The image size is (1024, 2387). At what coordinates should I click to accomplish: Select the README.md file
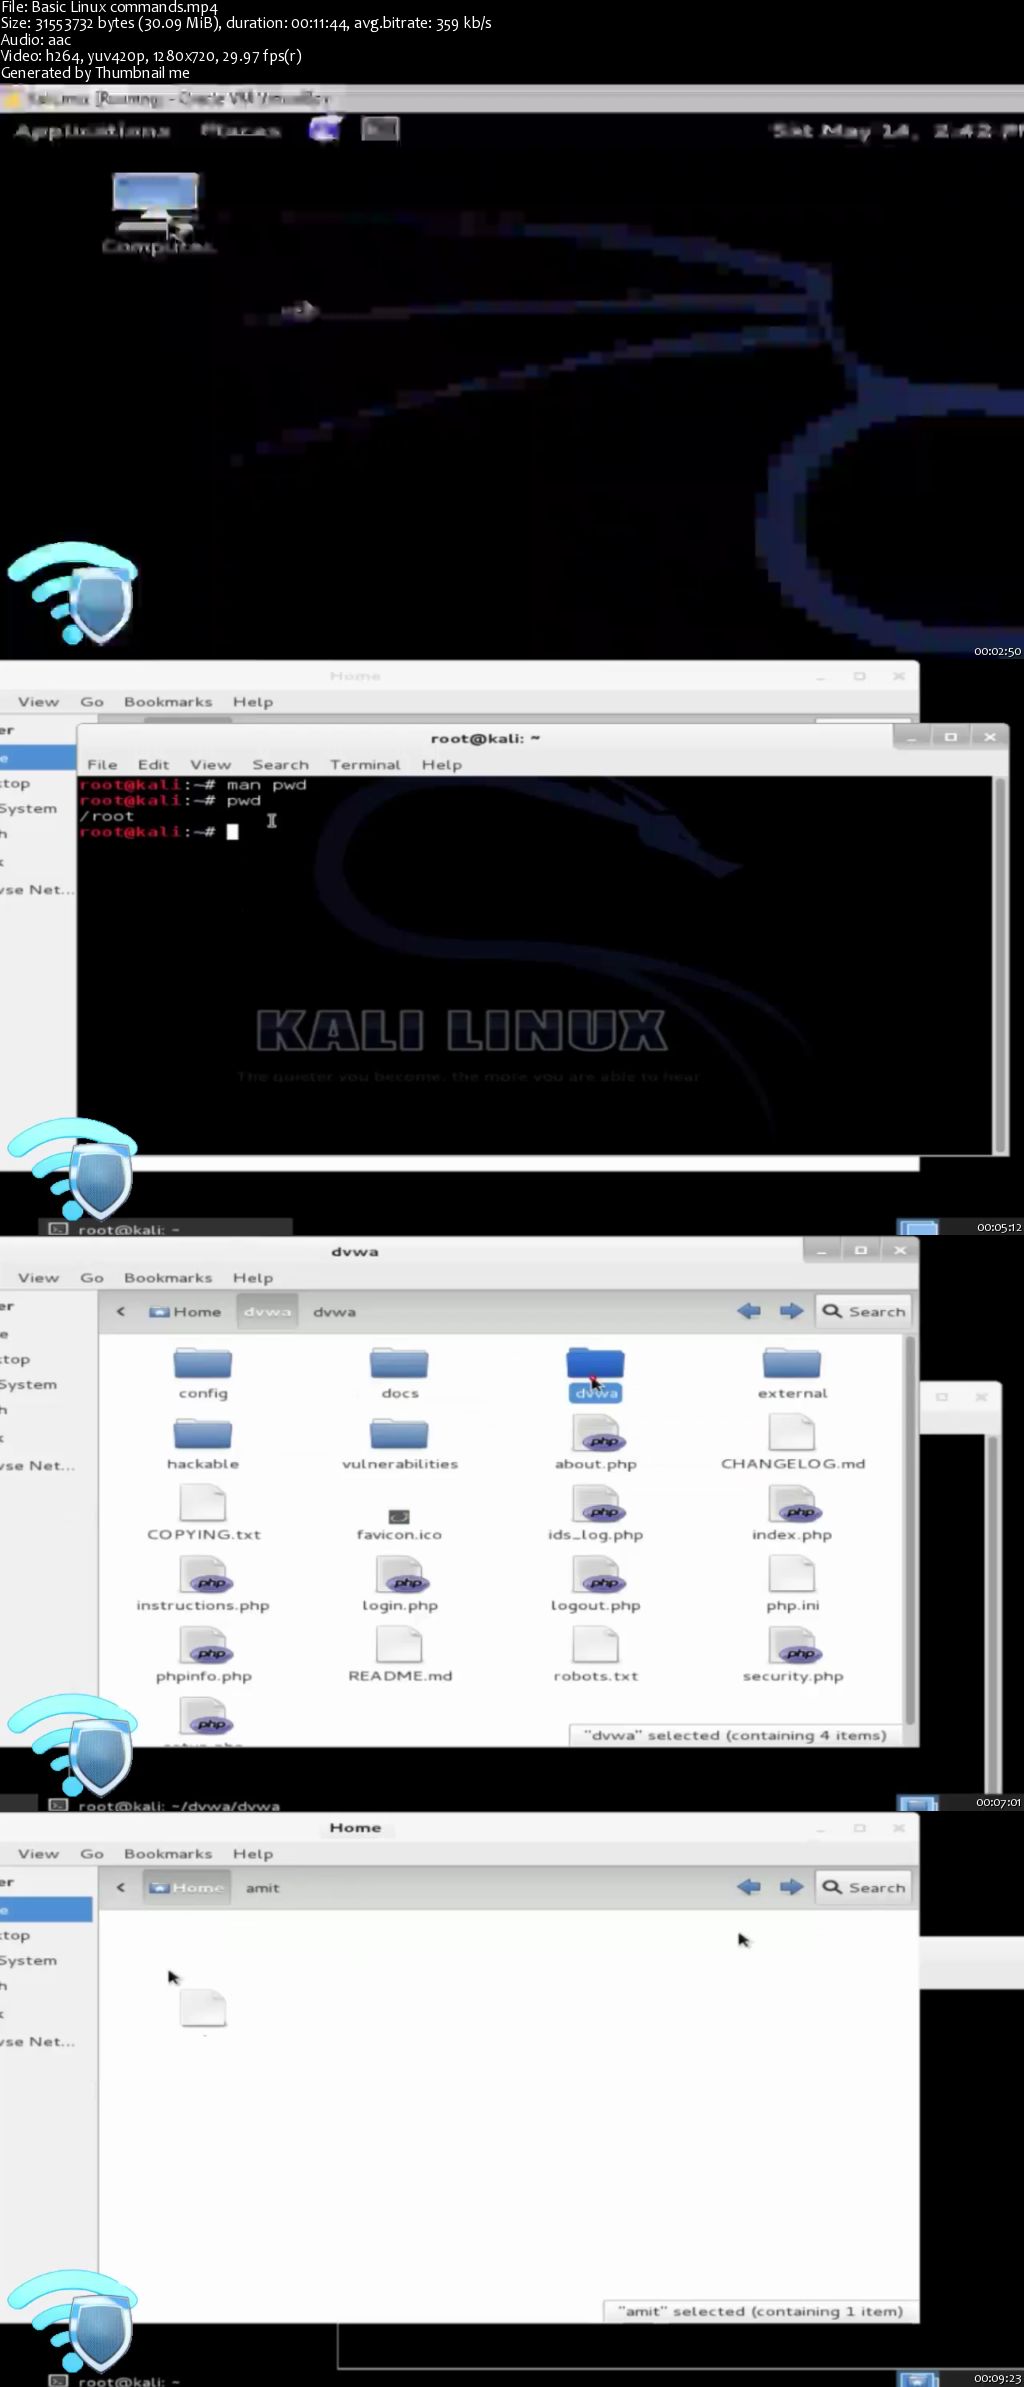coord(400,1655)
